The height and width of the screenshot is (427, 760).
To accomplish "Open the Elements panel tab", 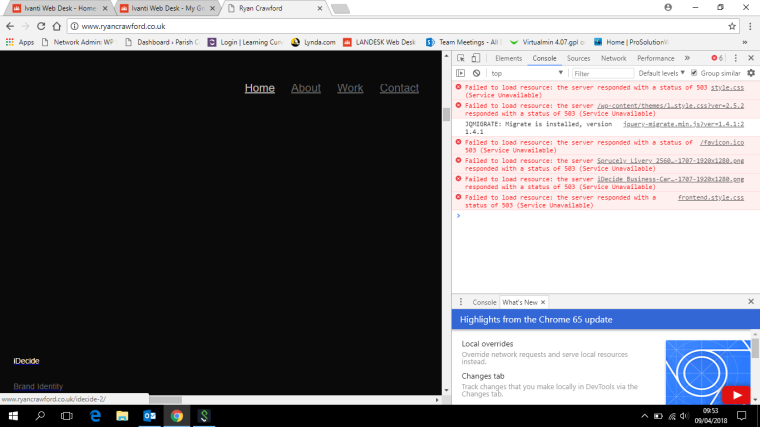I will 508,59.
